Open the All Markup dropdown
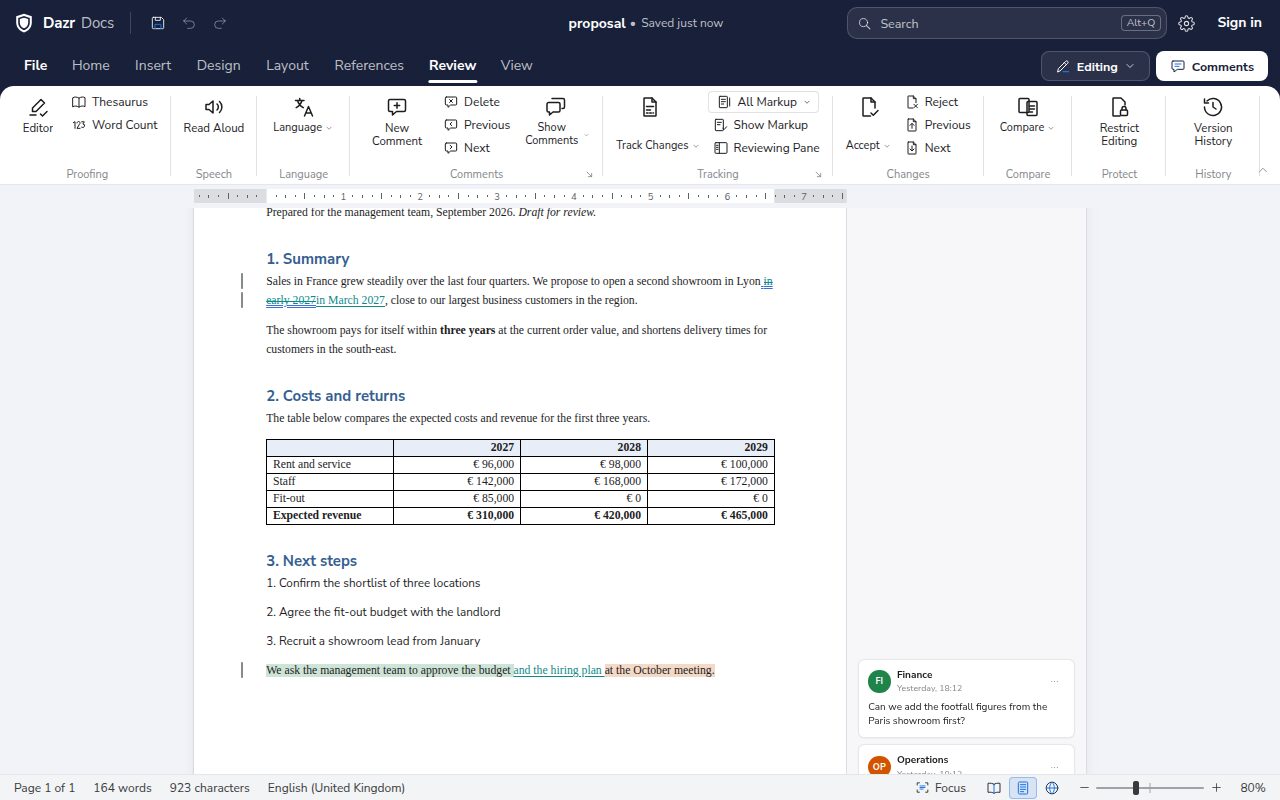This screenshot has width=1280, height=800. point(764,102)
